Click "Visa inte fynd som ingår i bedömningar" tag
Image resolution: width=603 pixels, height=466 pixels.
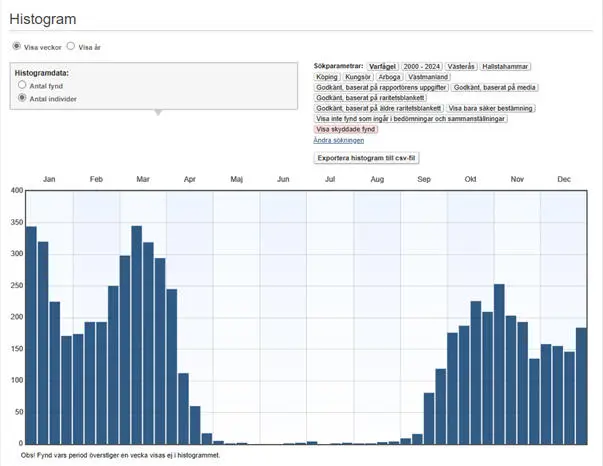[x=411, y=119]
